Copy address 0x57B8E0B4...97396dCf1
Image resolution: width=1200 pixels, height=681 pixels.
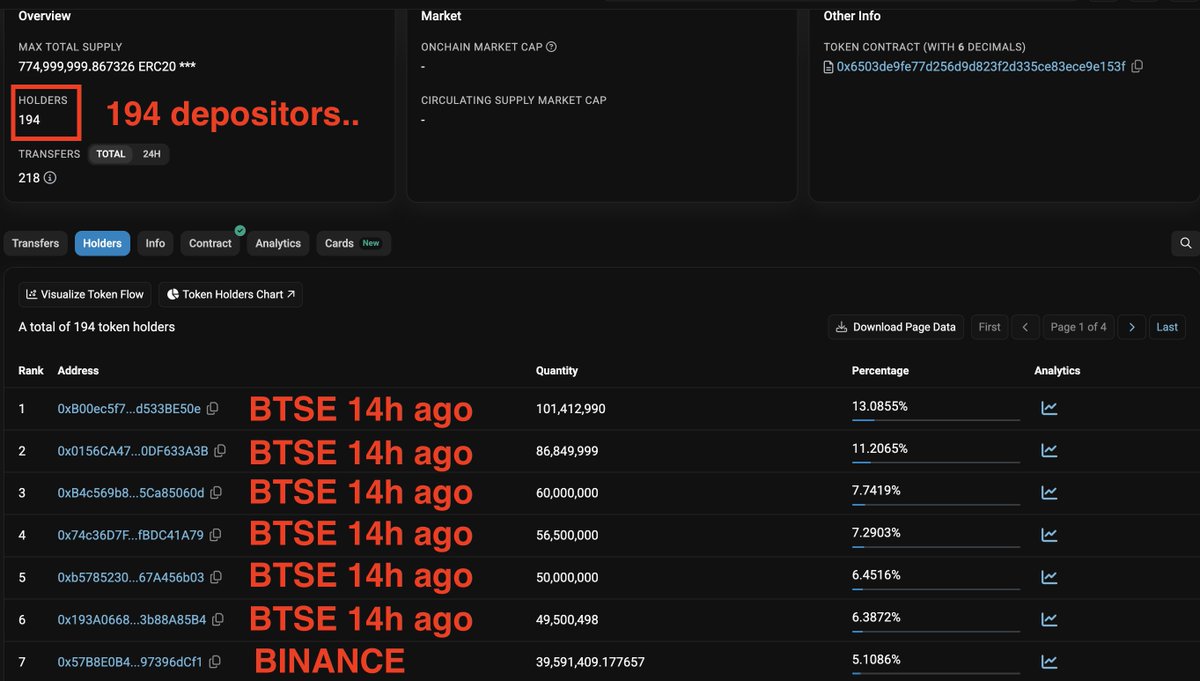click(214, 662)
